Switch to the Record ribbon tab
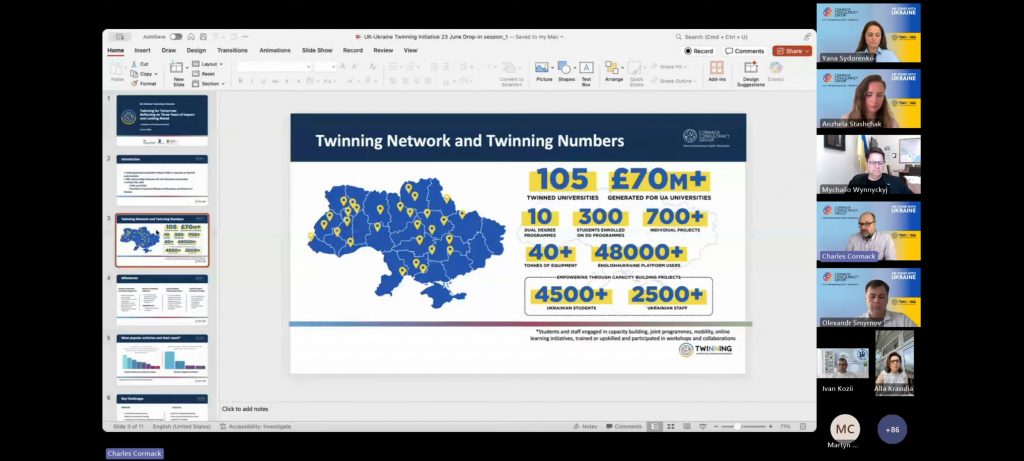This screenshot has width=1024, height=461. coord(353,50)
